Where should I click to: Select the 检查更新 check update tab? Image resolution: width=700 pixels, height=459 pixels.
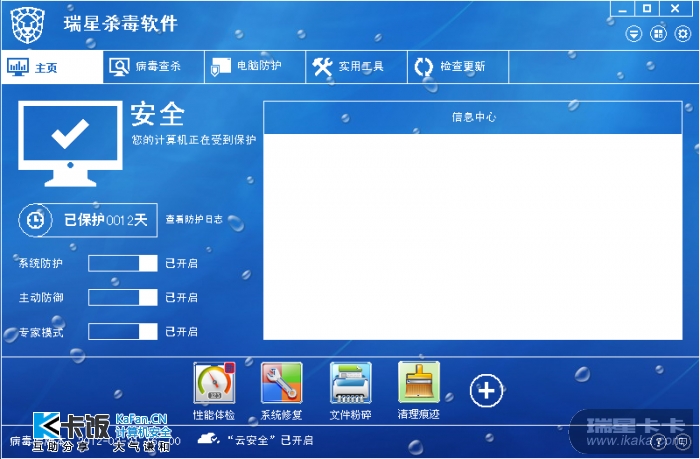click(x=458, y=67)
